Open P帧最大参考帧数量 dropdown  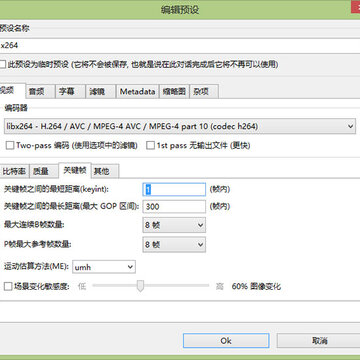pyautogui.click(x=174, y=245)
